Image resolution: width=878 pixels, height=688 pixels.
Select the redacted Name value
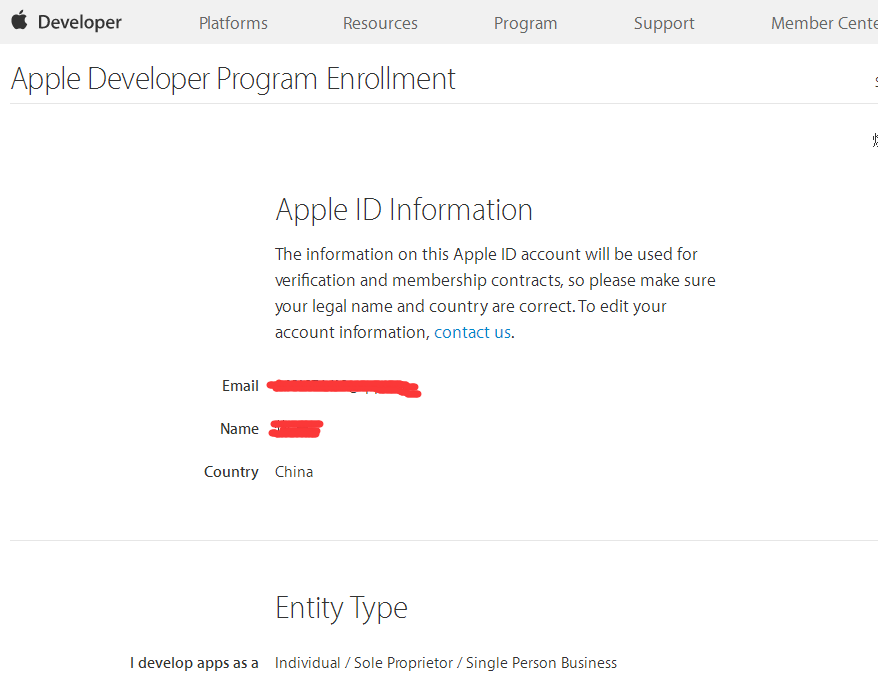click(297, 429)
